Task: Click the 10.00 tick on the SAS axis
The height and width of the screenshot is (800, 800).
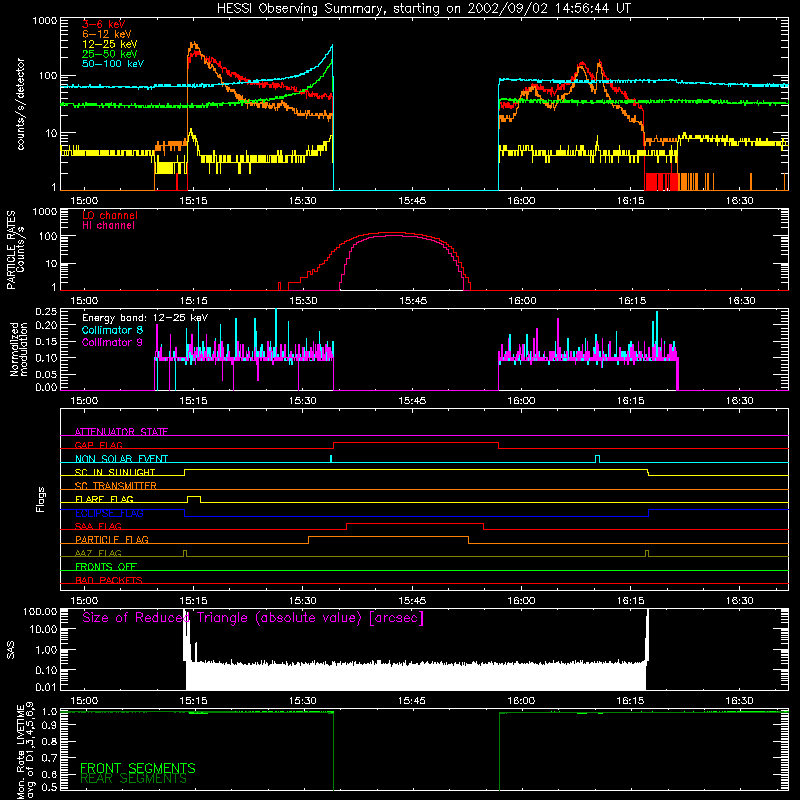Action: click(43, 630)
